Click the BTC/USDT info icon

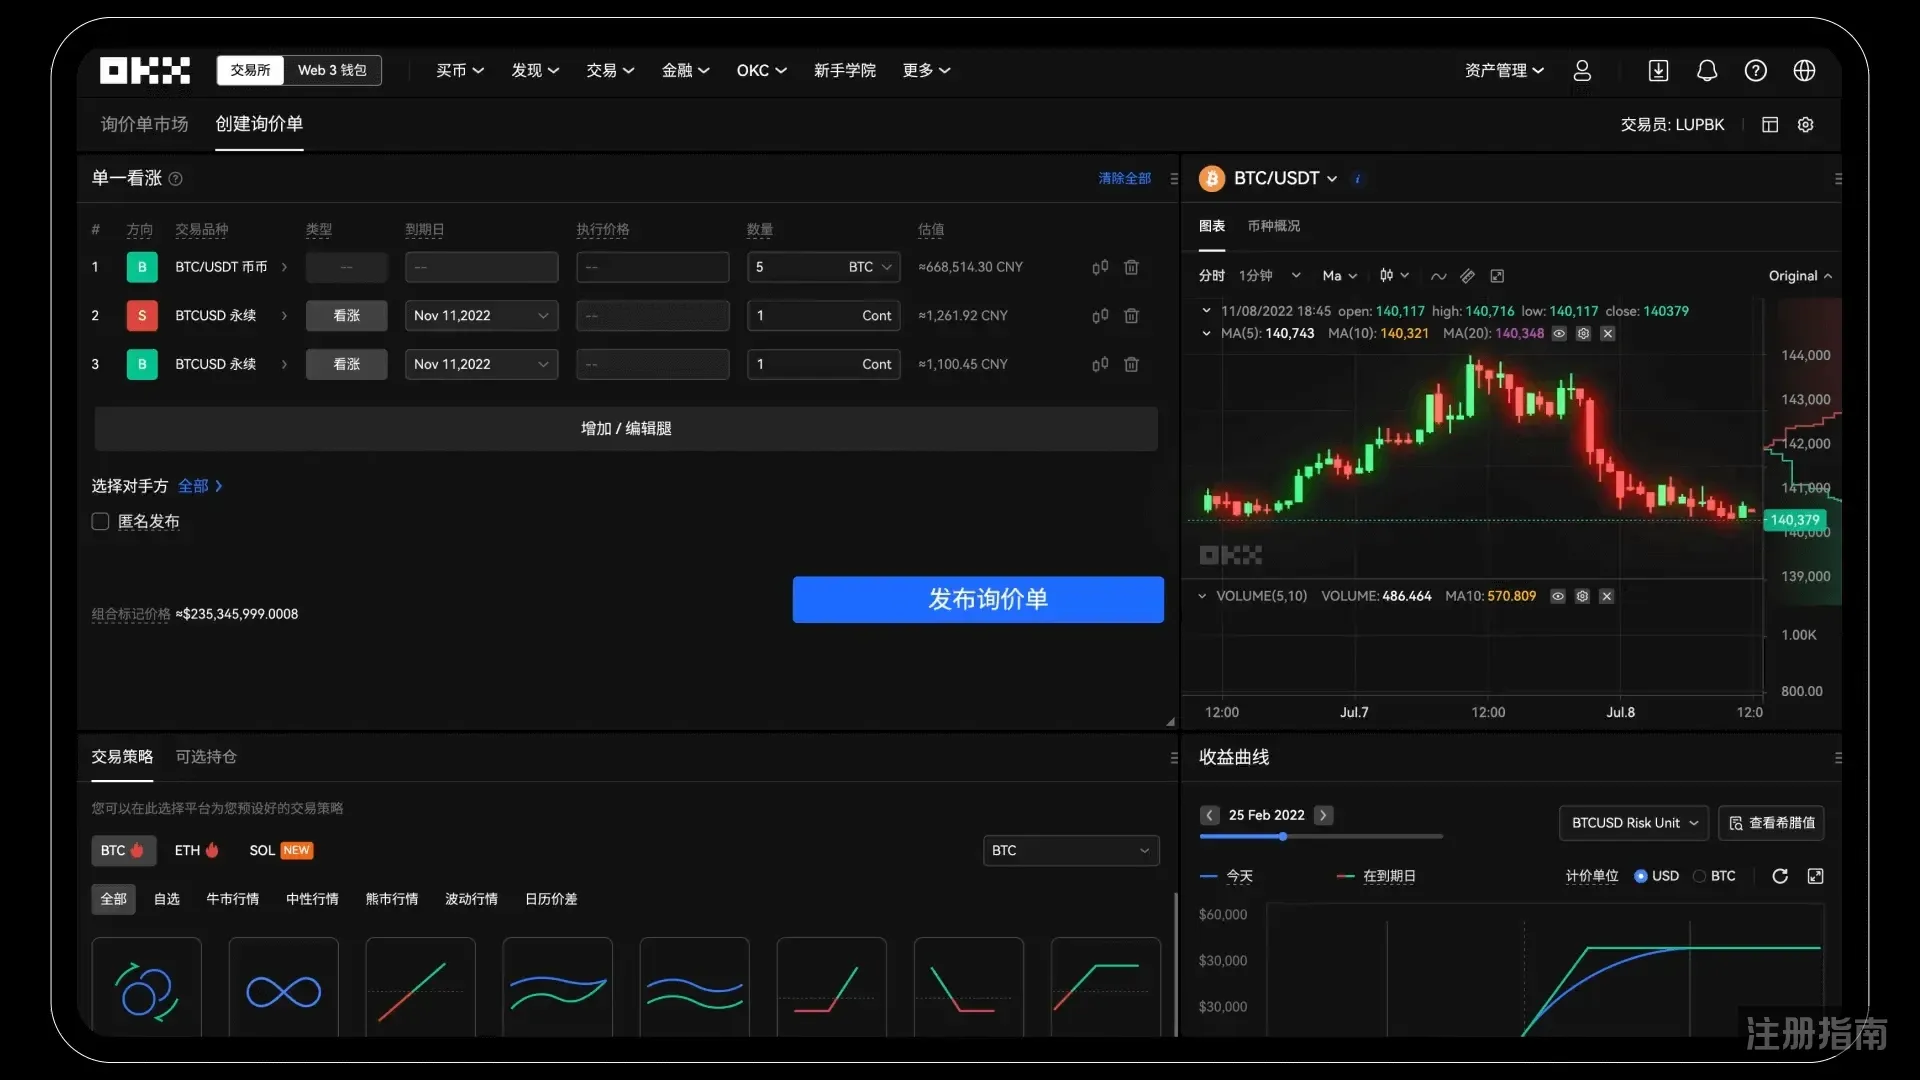[x=1357, y=179]
